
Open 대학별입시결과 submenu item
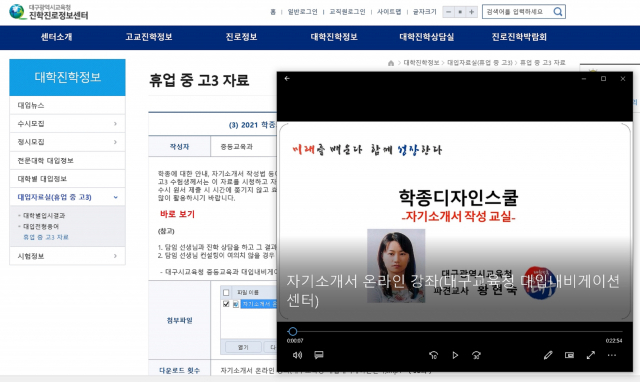[44, 215]
